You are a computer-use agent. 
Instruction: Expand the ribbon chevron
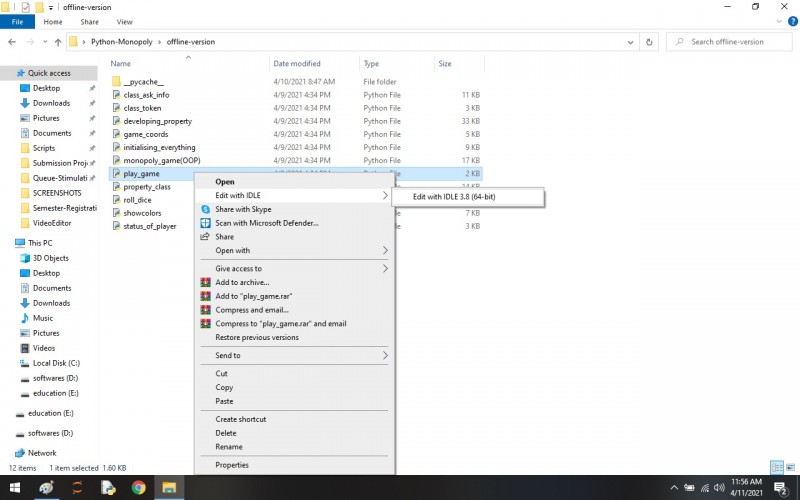coord(779,21)
